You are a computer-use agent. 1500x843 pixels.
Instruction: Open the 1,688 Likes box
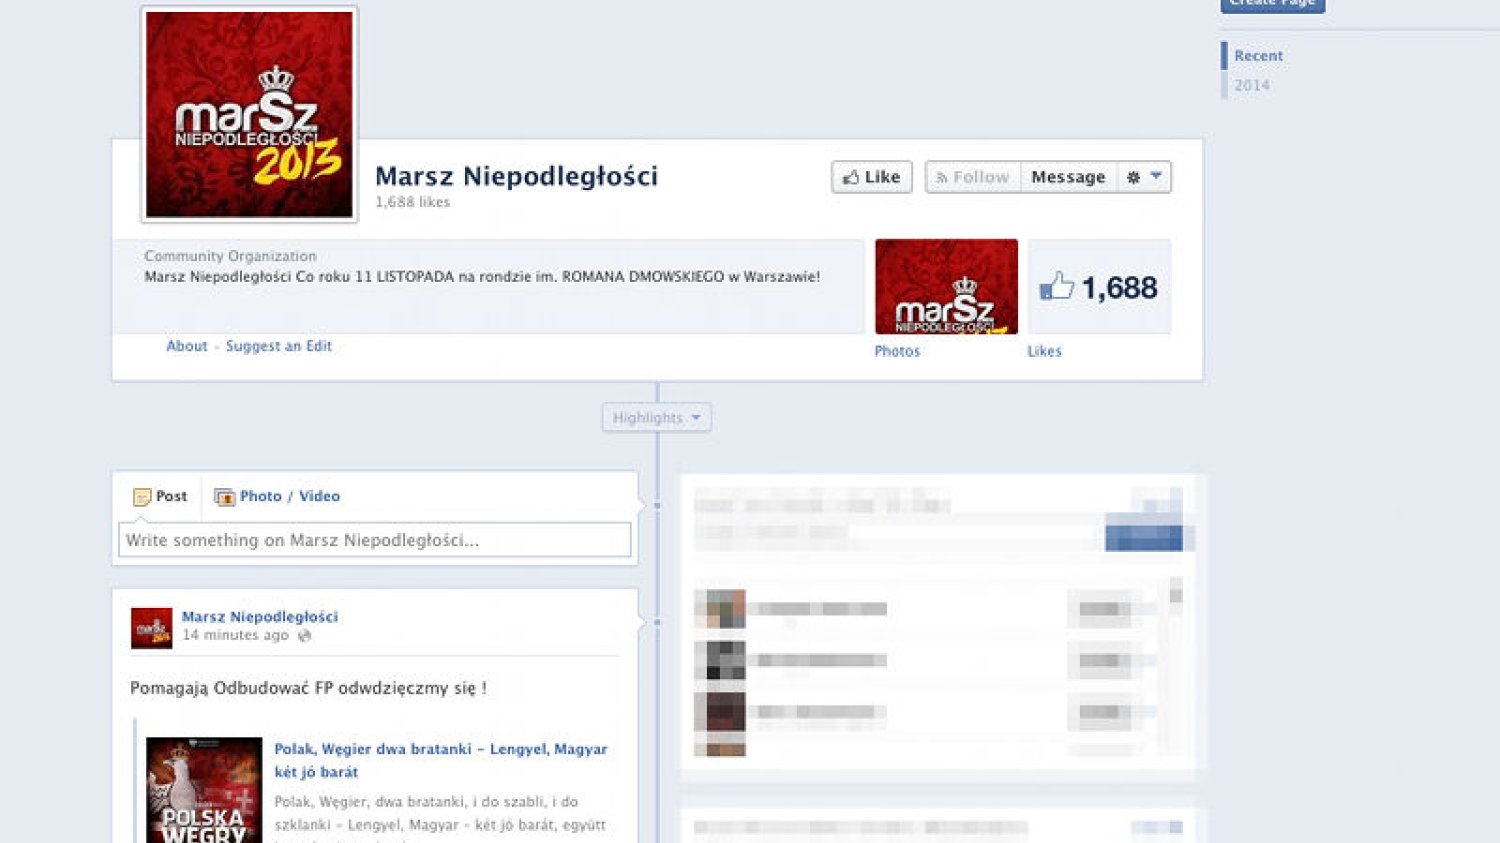click(x=1099, y=286)
